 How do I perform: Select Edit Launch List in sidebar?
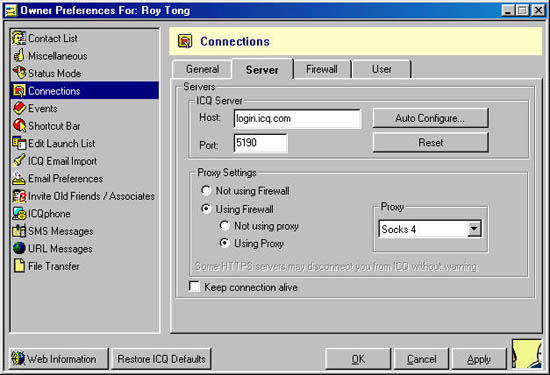tap(62, 143)
